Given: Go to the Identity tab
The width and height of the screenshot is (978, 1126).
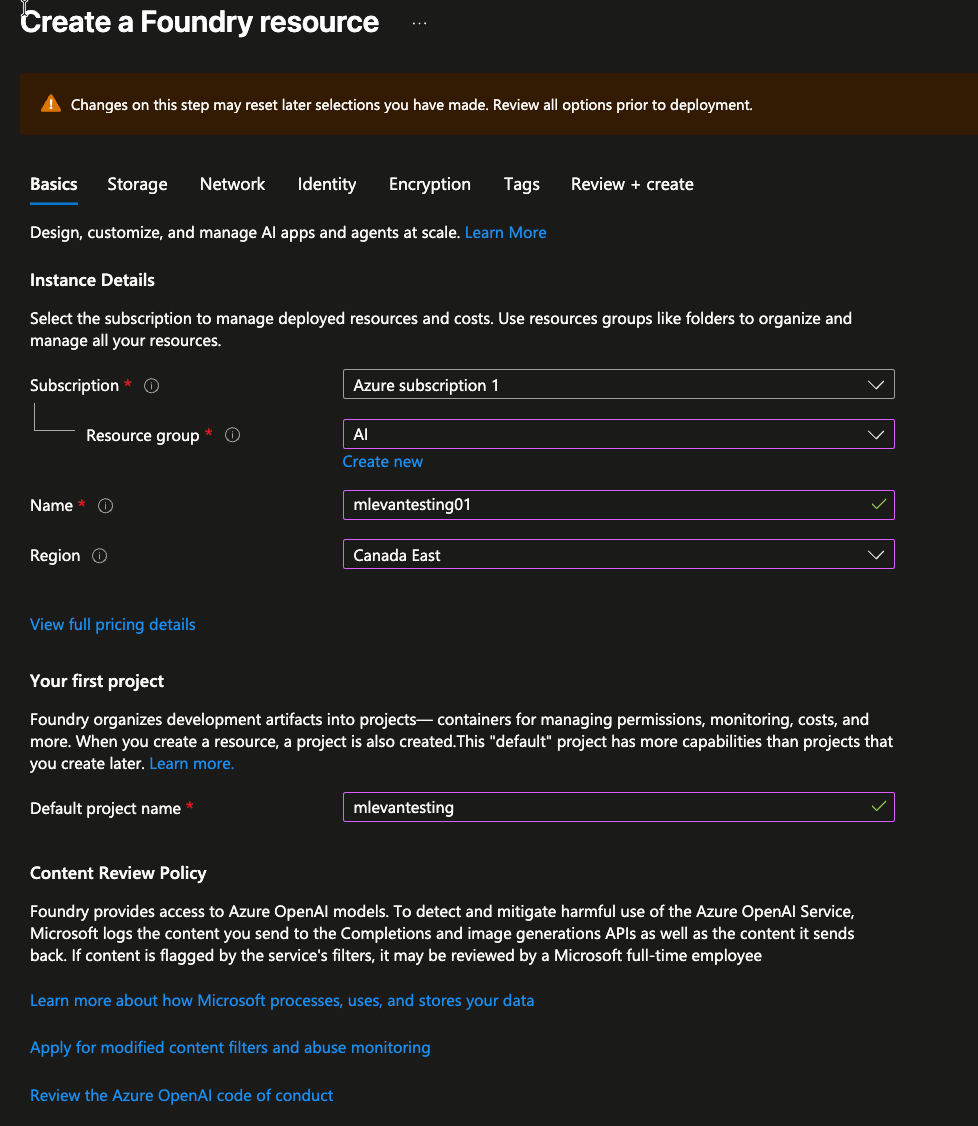Looking at the screenshot, I should 327,184.
